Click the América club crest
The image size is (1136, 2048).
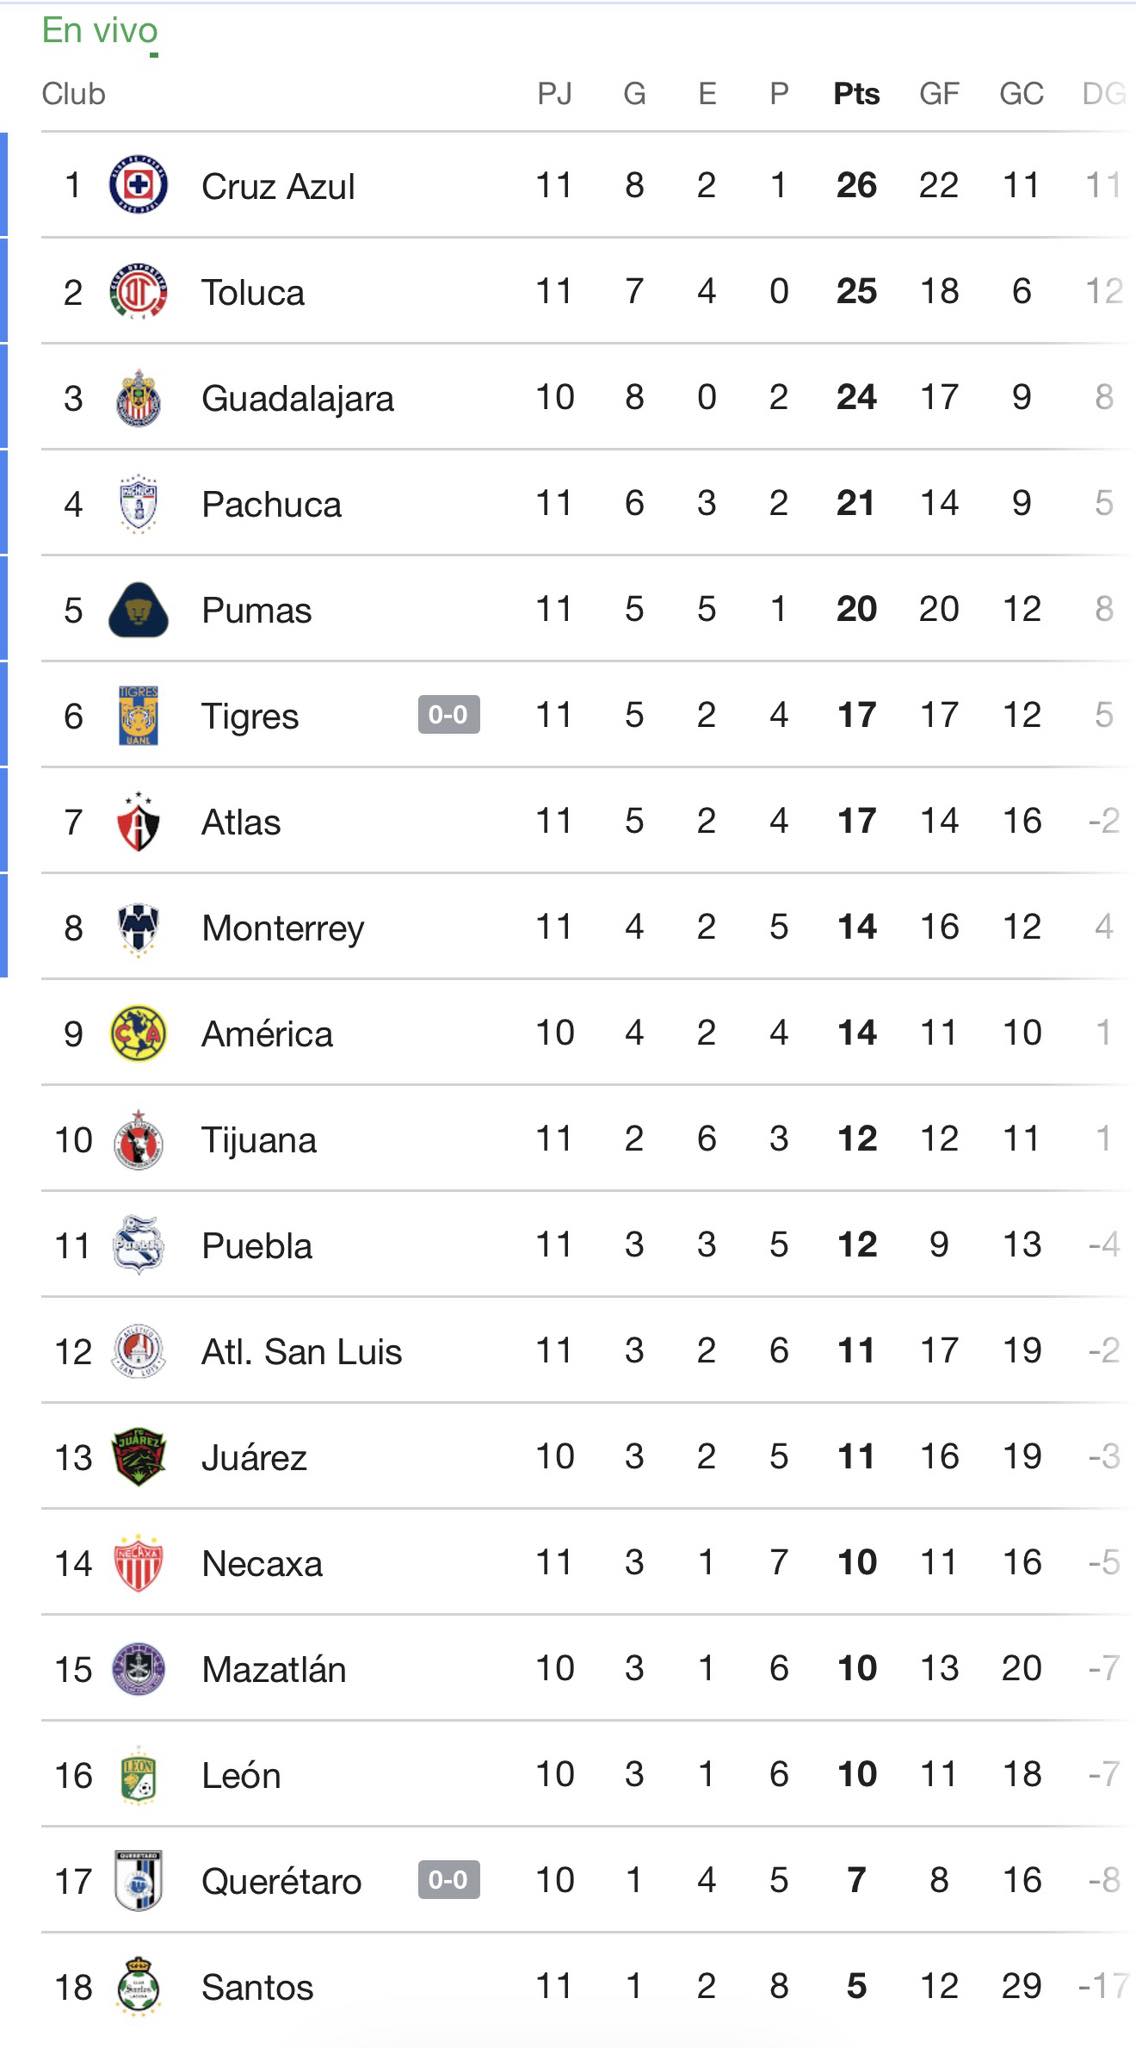point(138,1034)
